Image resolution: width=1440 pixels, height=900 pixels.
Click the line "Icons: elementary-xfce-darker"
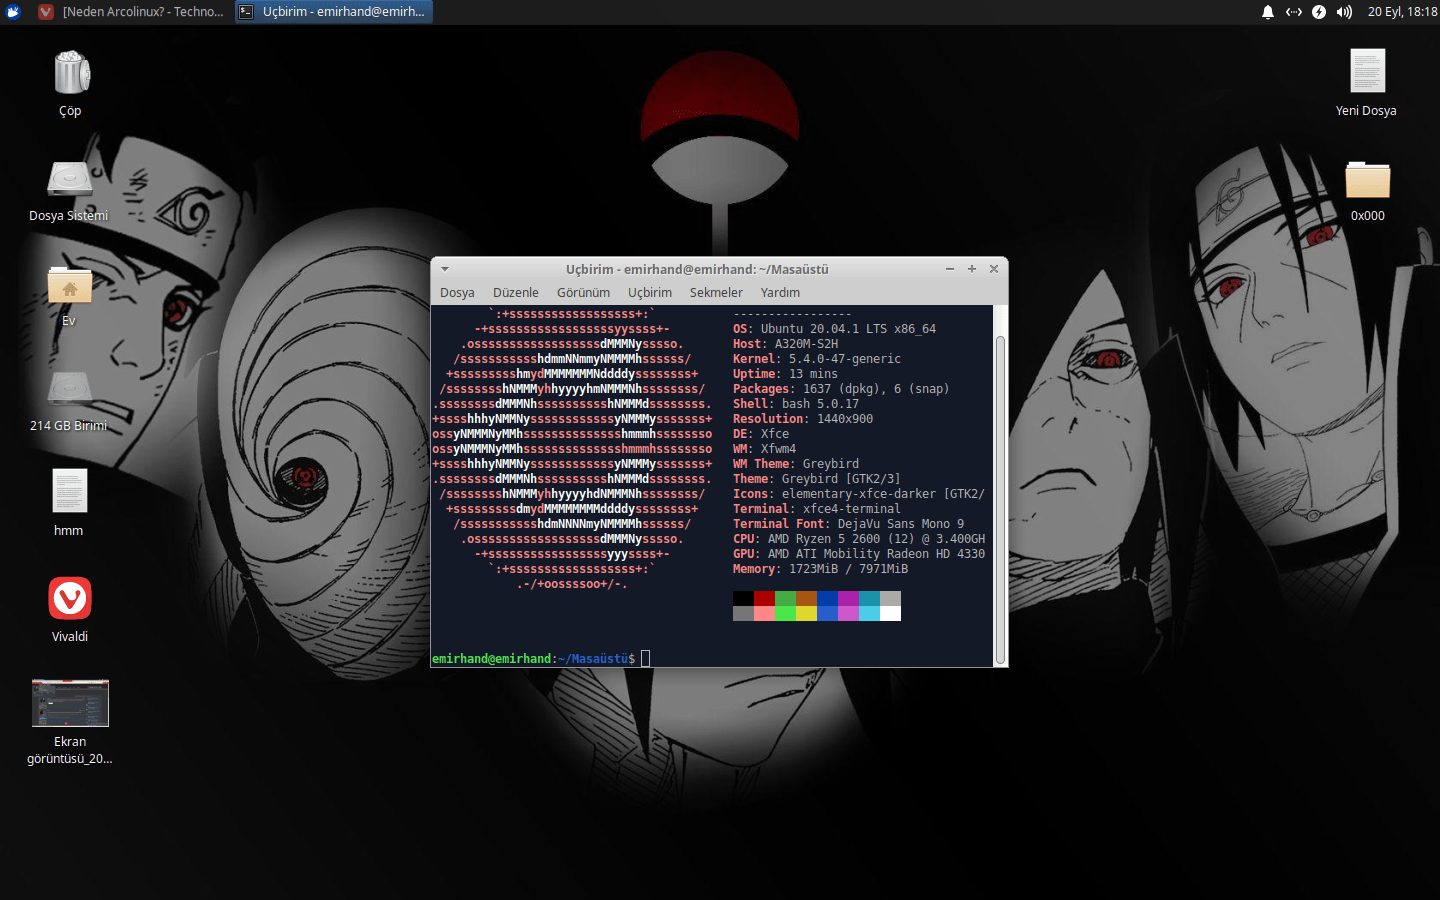click(x=859, y=494)
